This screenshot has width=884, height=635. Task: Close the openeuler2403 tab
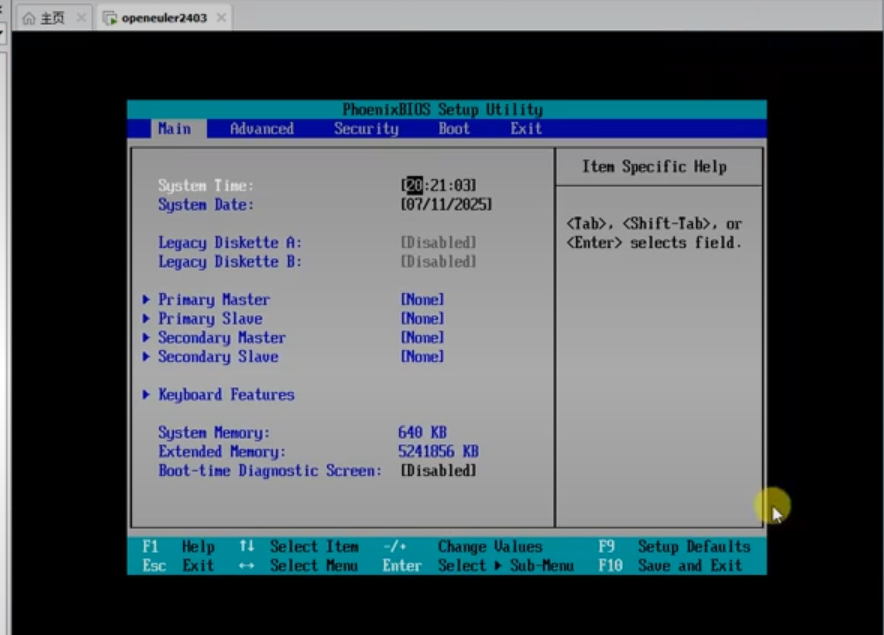tap(222, 17)
